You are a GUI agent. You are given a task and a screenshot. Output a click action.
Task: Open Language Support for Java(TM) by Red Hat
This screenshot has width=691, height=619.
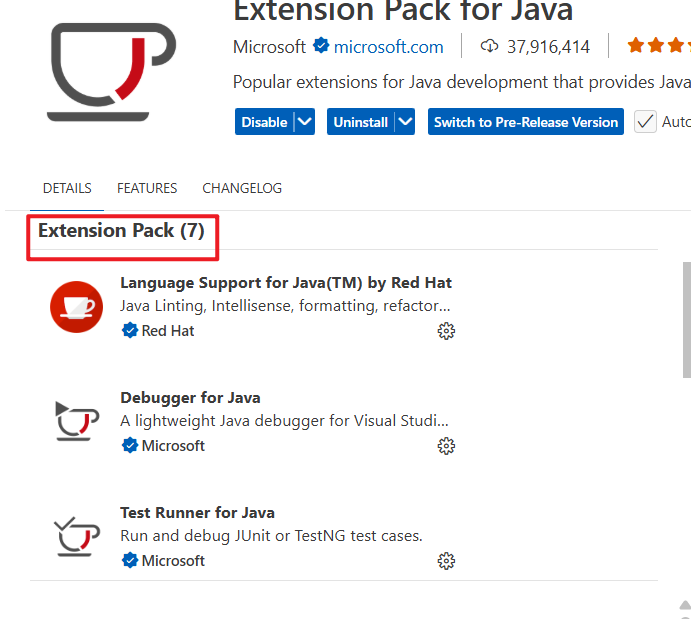point(286,283)
